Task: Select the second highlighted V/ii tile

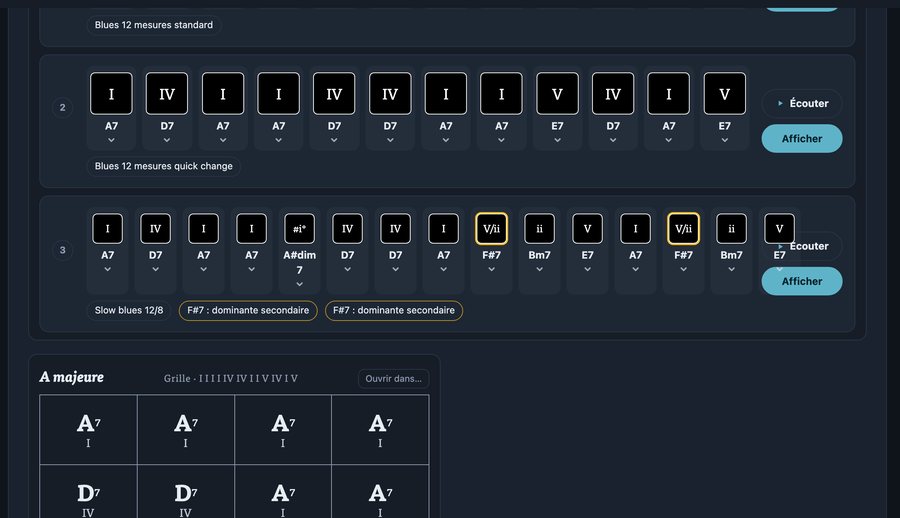Action: 684,229
